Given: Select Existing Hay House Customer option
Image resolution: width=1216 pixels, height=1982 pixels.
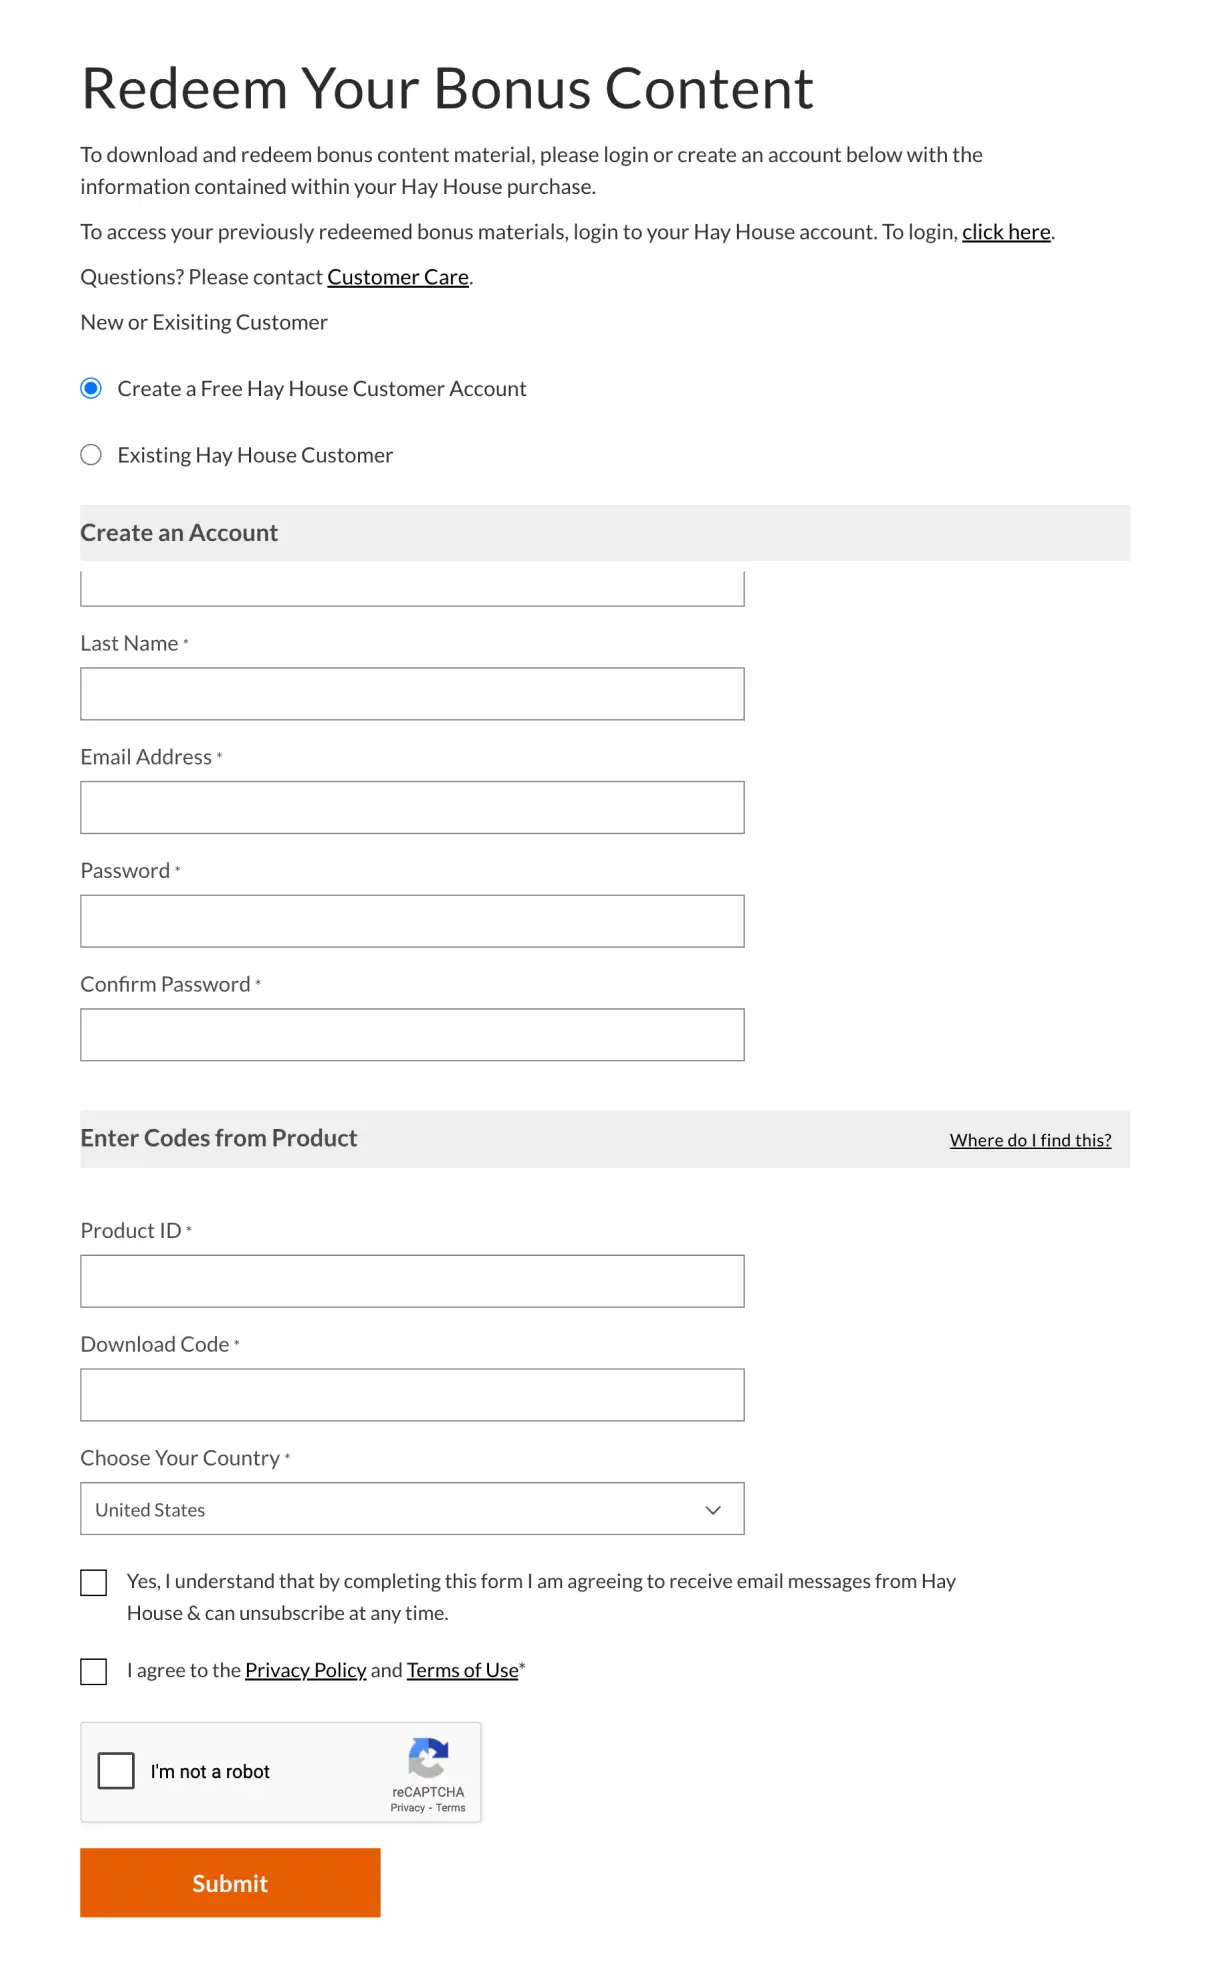Looking at the screenshot, I should pos(91,455).
